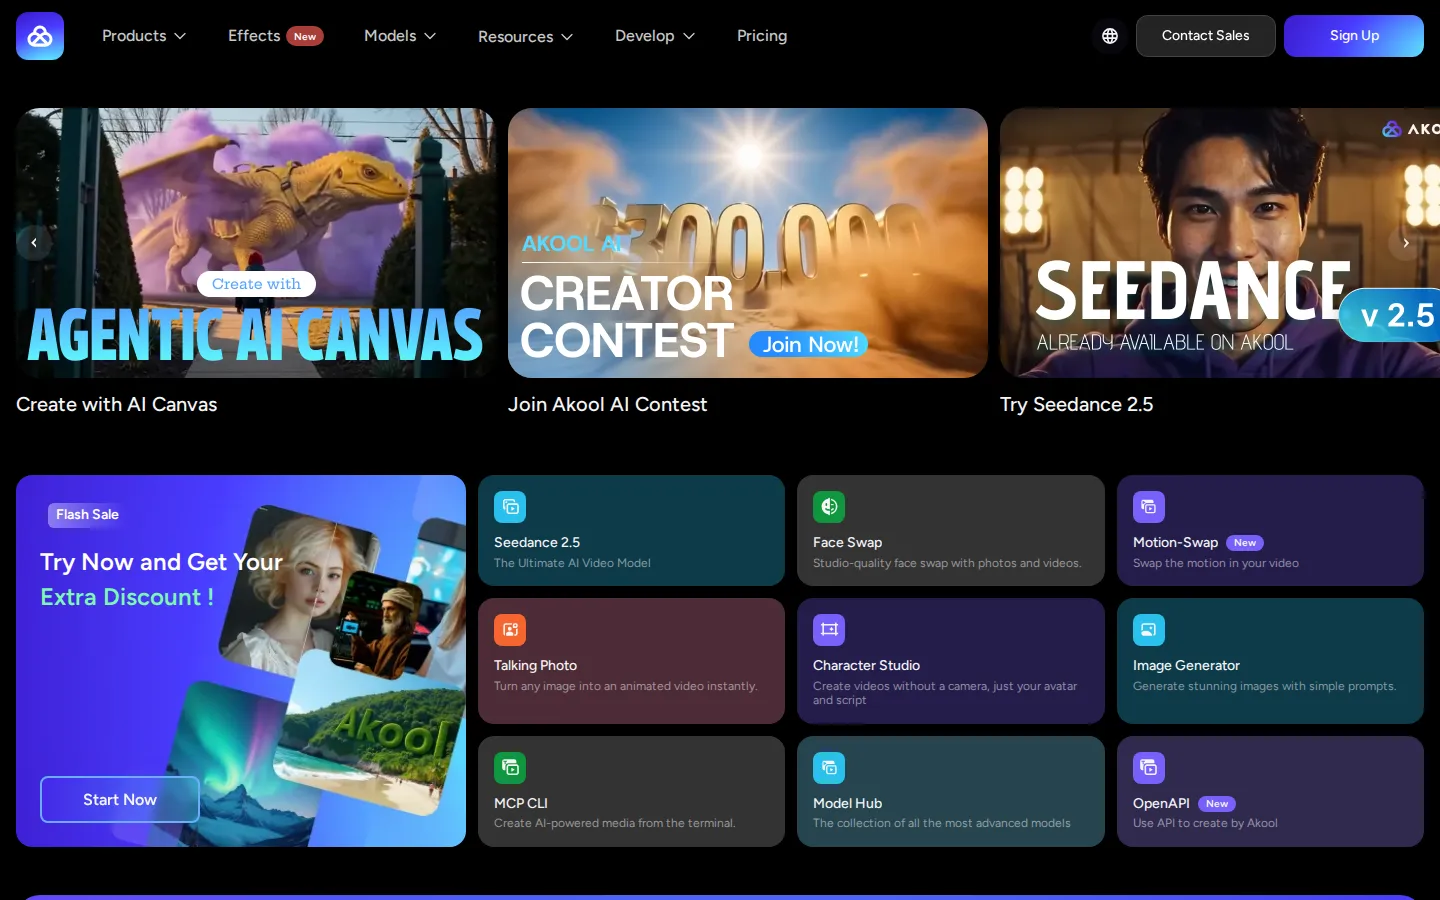Viewport: 1440px width, 900px height.
Task: Open the language globe selector
Action: (1110, 36)
